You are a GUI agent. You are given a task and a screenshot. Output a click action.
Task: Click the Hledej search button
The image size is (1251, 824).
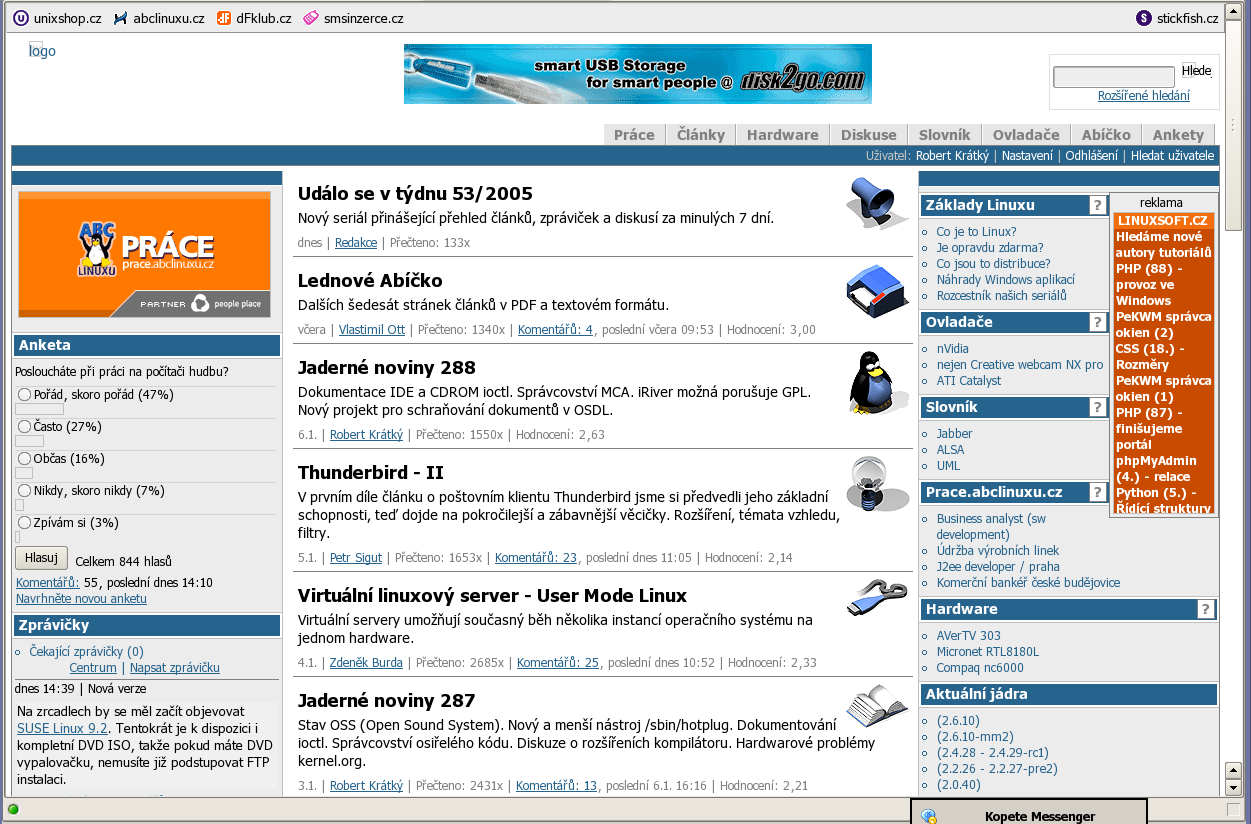point(1196,71)
